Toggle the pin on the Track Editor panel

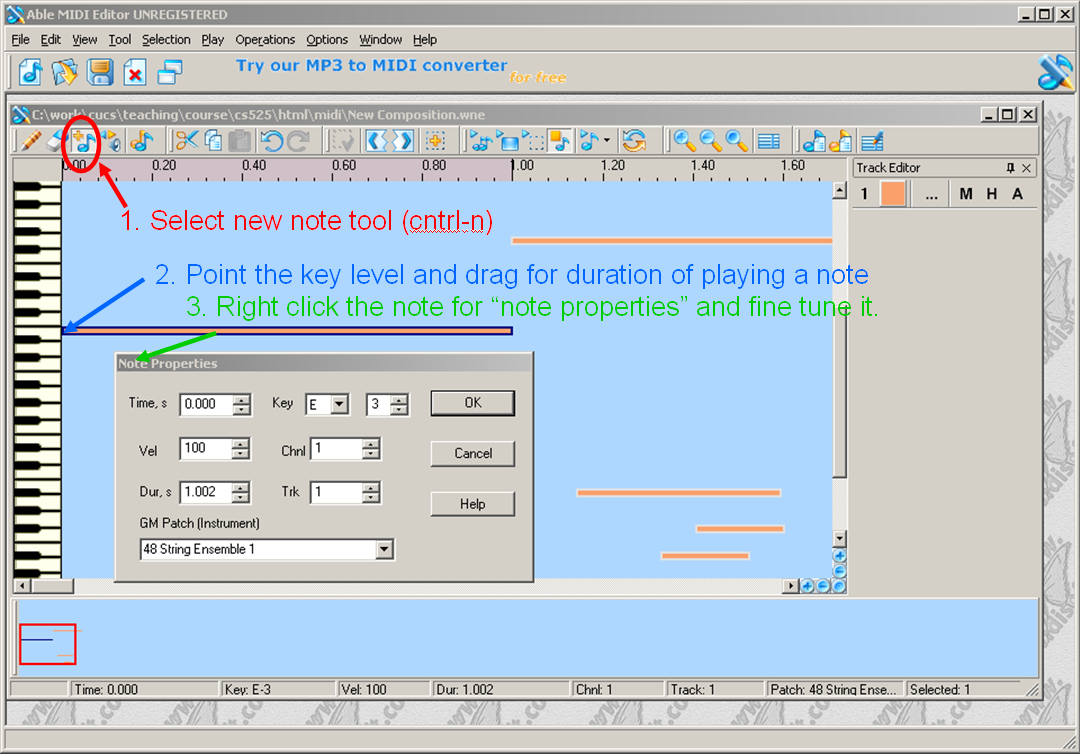click(x=1011, y=167)
